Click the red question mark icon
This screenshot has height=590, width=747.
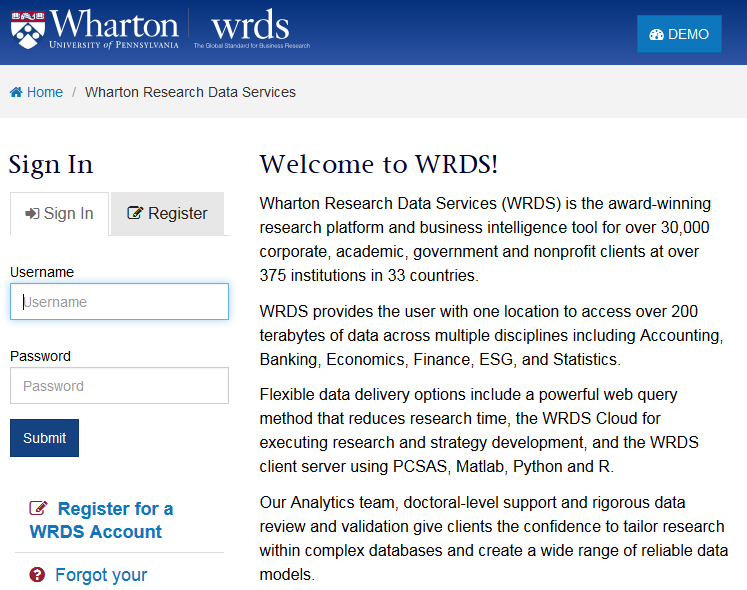click(37, 575)
